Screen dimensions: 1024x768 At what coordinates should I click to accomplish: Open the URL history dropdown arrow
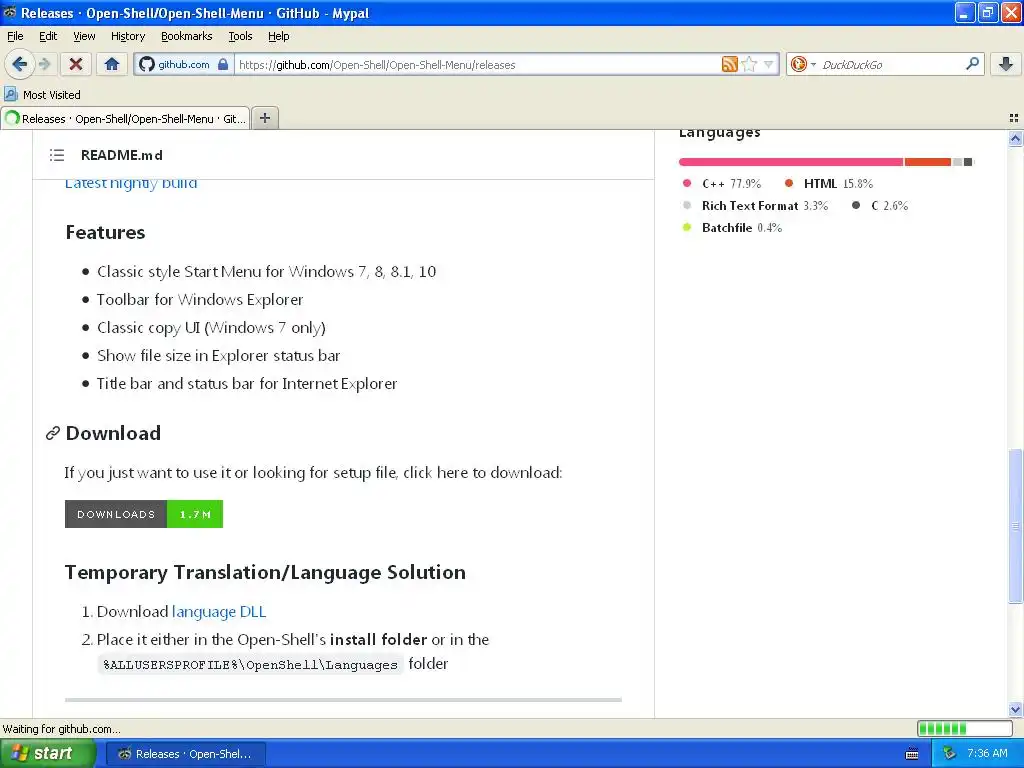click(769, 64)
